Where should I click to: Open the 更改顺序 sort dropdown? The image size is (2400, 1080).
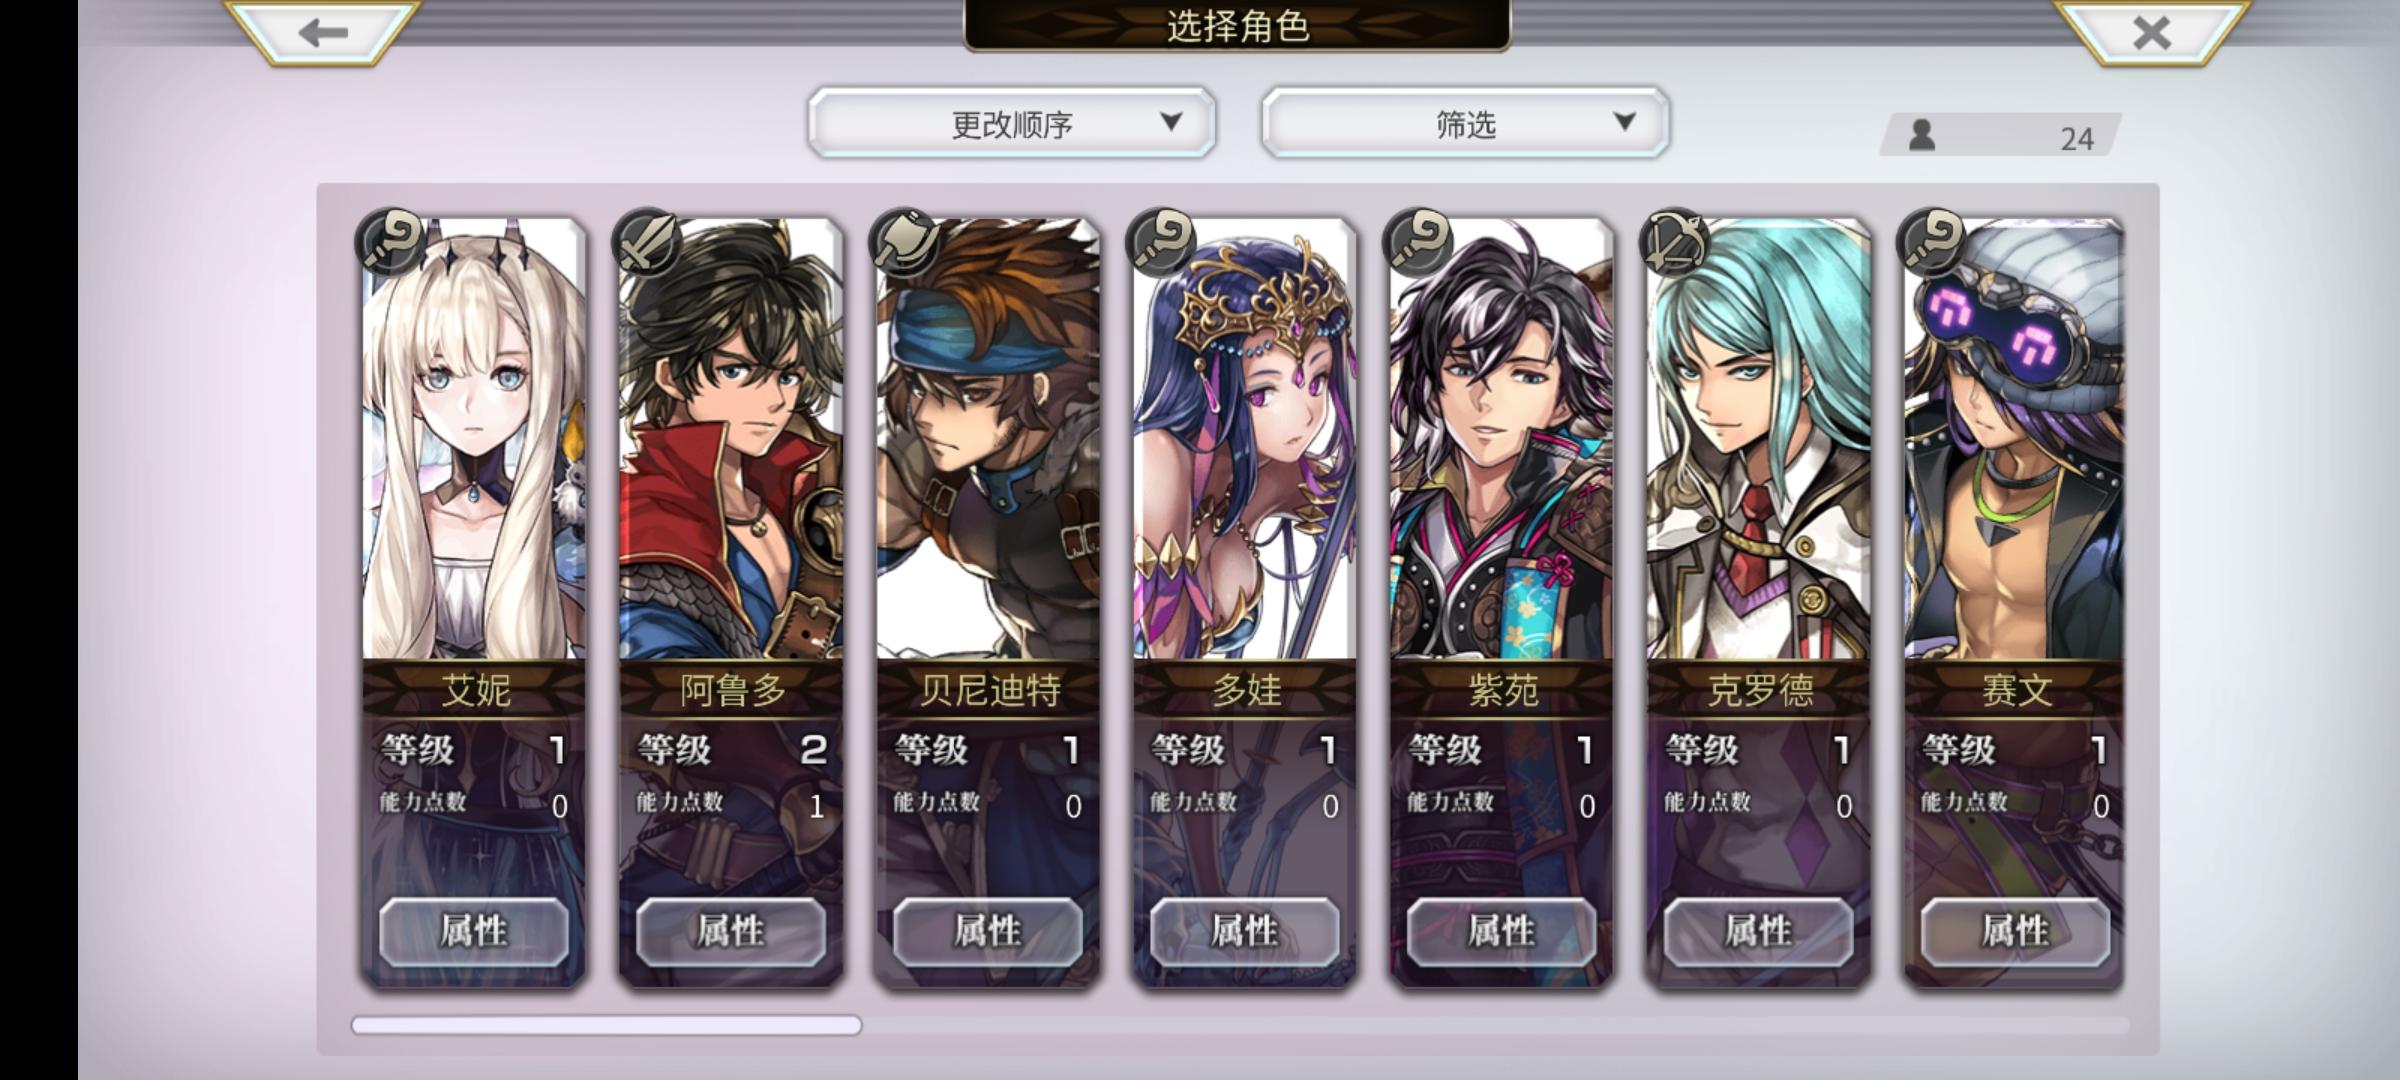1012,123
